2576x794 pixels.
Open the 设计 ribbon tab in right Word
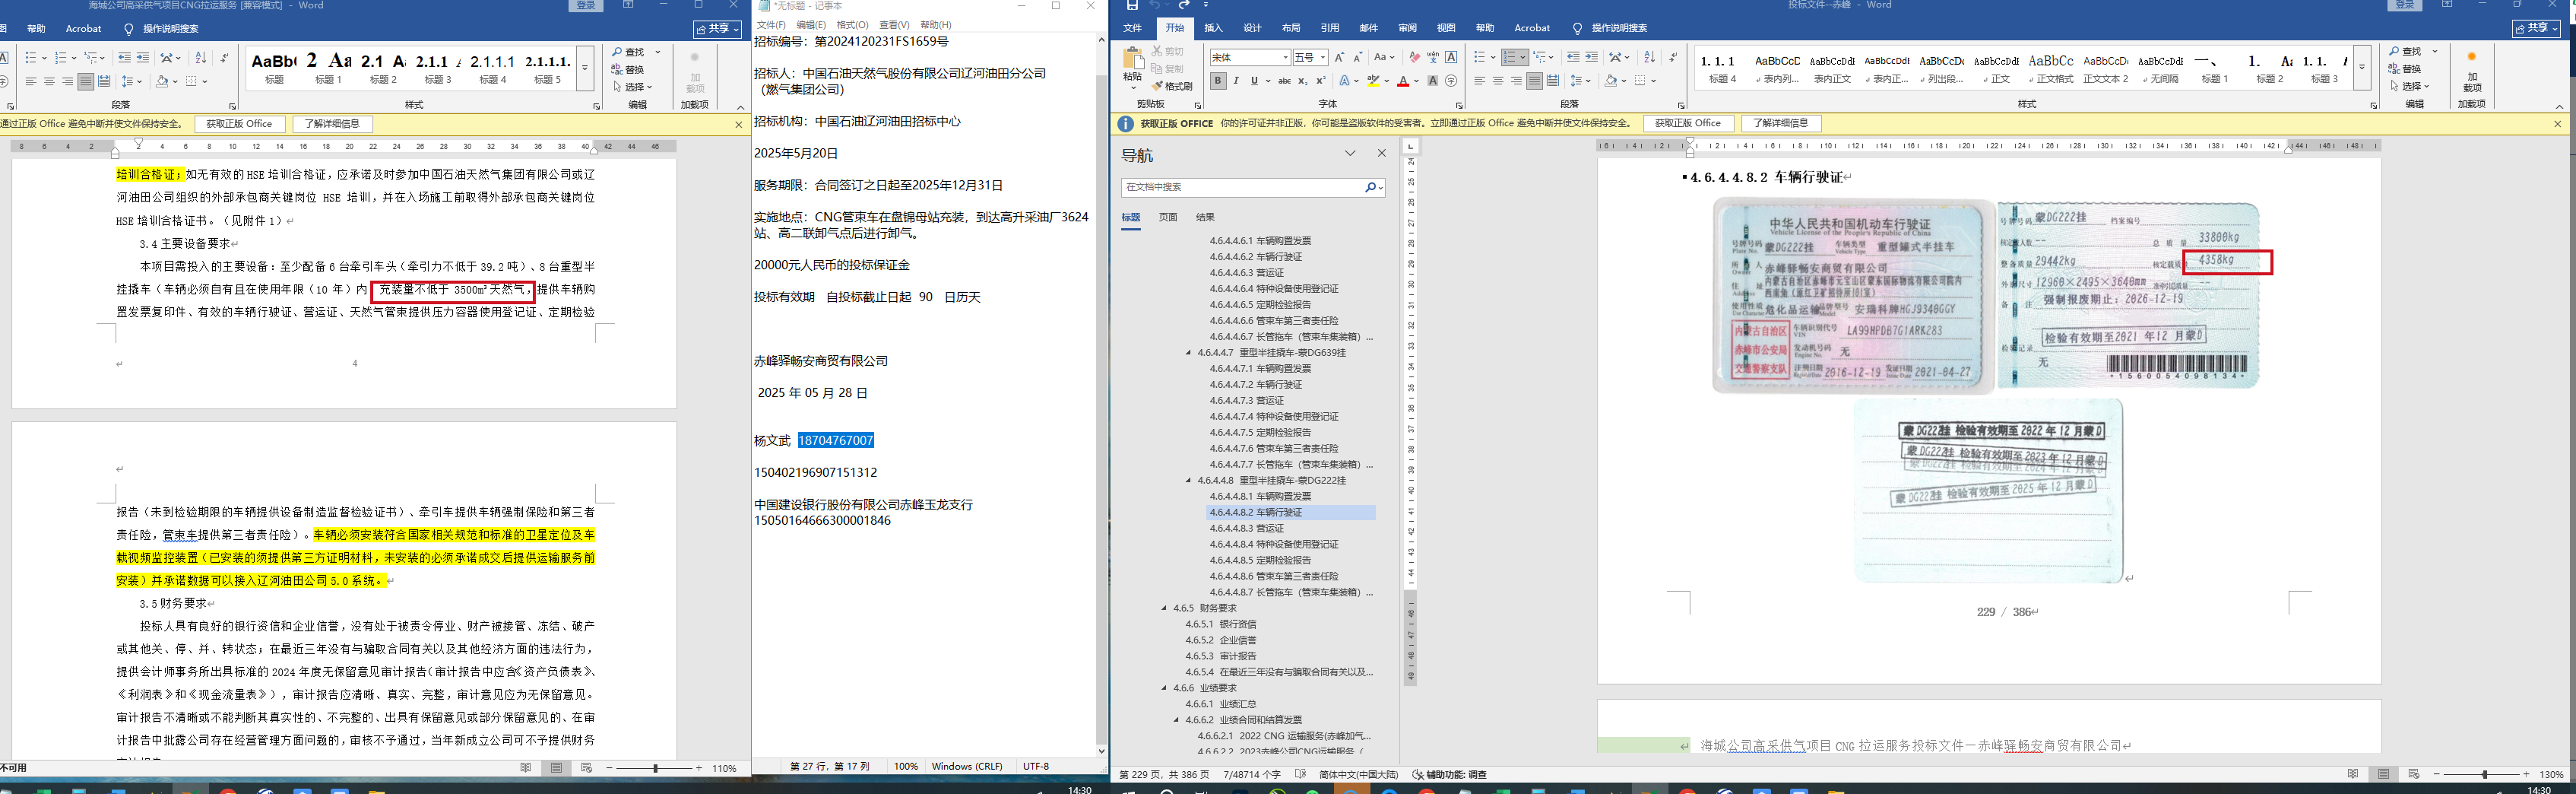tap(1252, 28)
